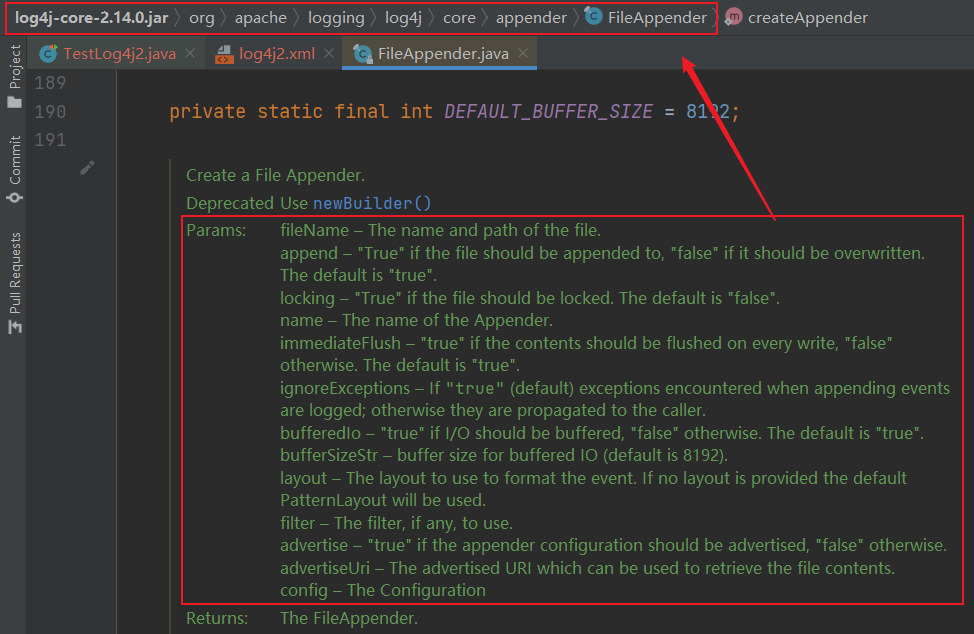Select the logging breadcrumb segment
Viewport: 974px width, 634px height.
click(335, 17)
